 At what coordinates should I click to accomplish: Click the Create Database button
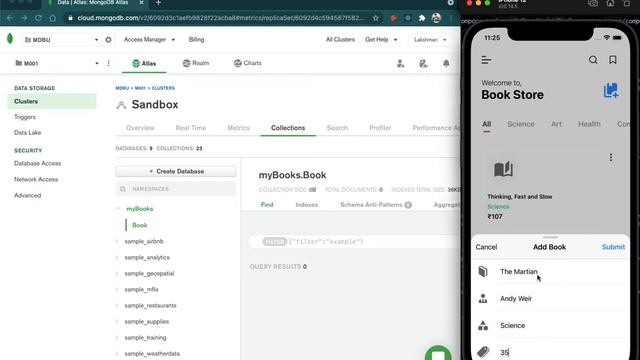click(176, 171)
